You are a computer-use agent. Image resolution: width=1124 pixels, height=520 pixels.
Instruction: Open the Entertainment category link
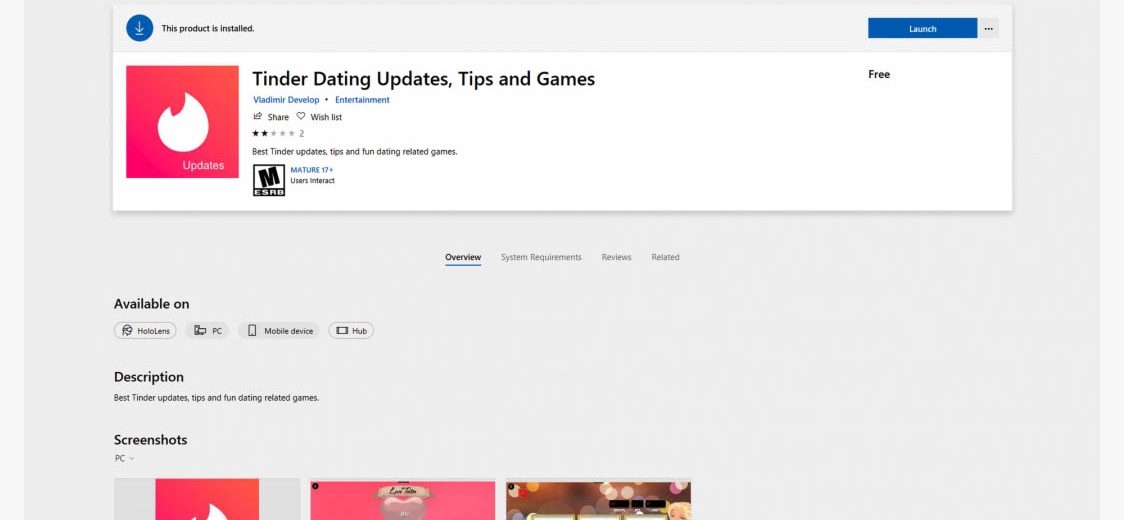point(362,100)
